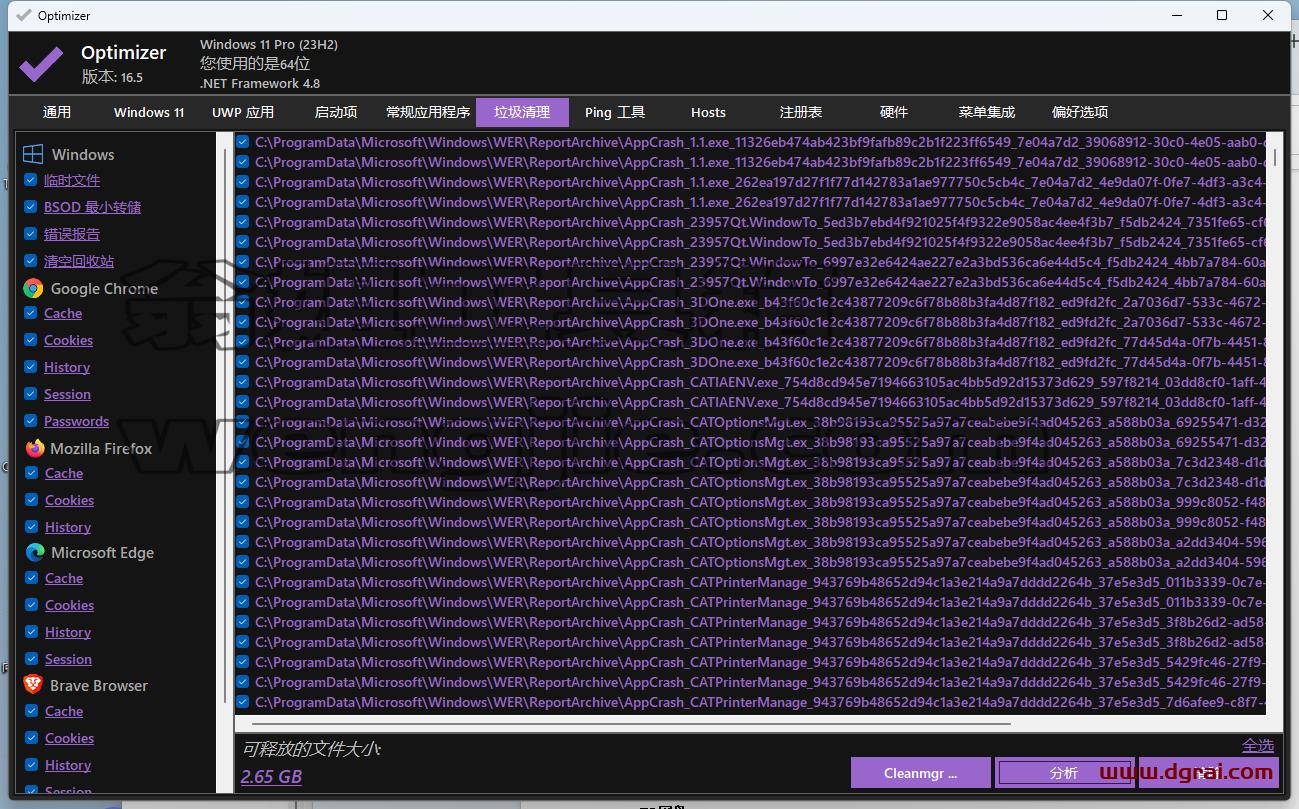
Task: Switch to the Hosts tab
Action: click(708, 112)
